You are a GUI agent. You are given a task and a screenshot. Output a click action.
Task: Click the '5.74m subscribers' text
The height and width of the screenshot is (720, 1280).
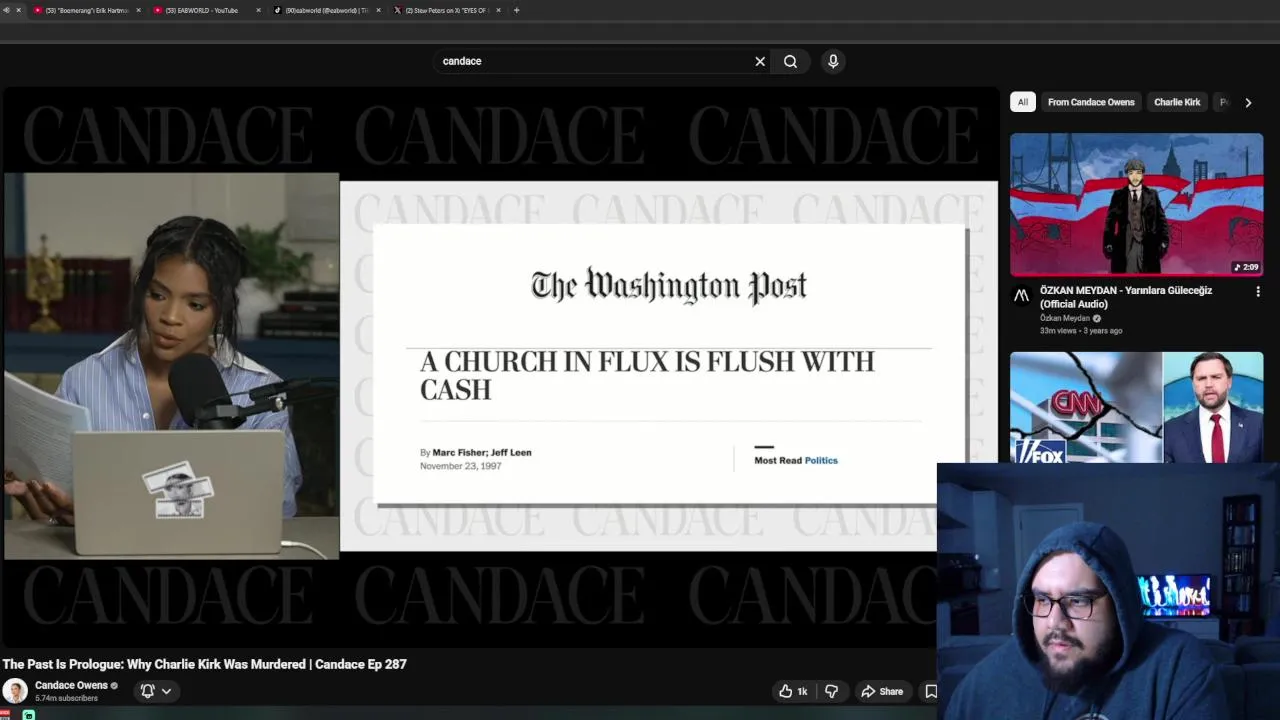66,698
